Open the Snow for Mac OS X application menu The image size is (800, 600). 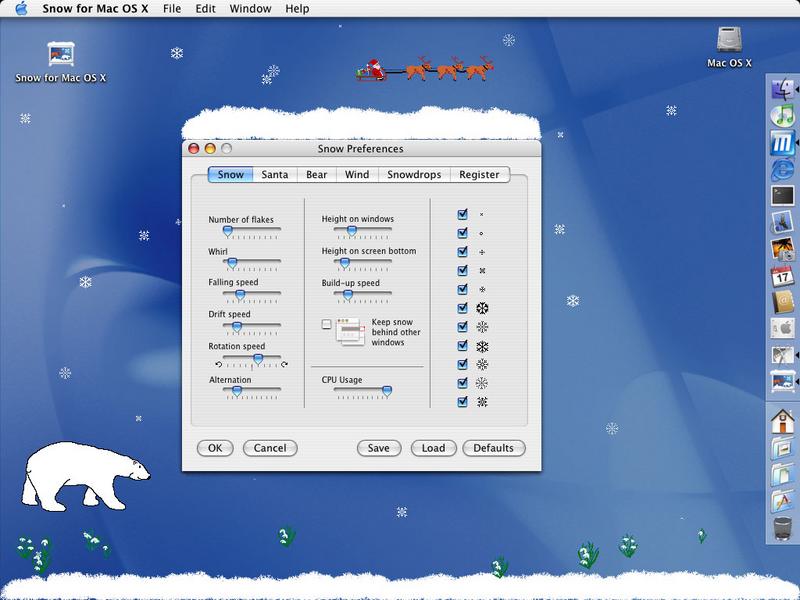pos(95,9)
